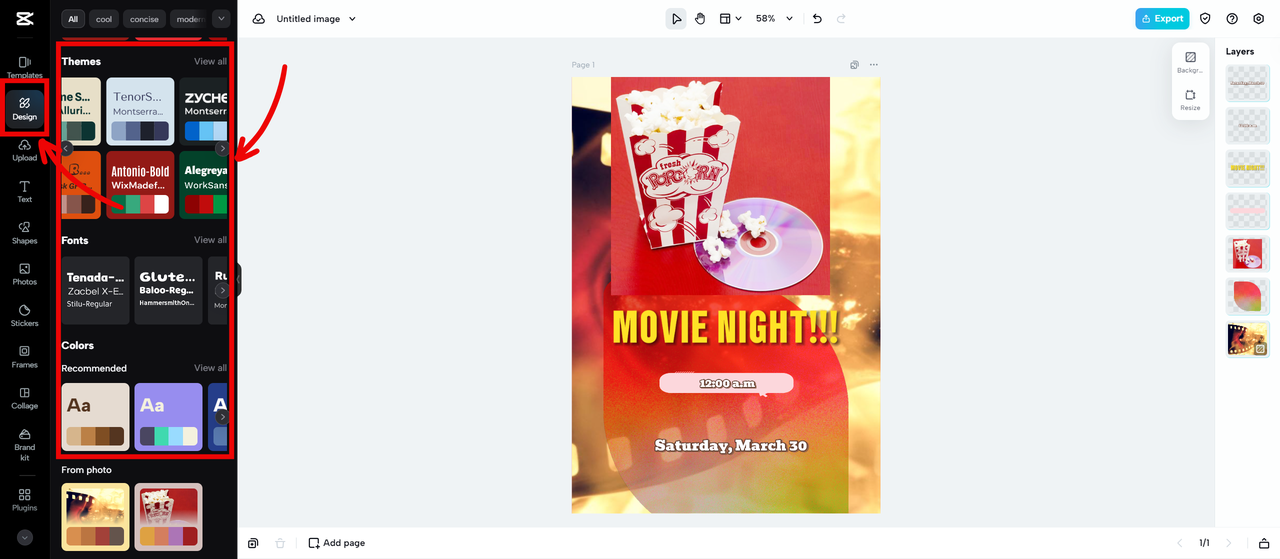Apply the TenorSans Montserrat theme
This screenshot has width=1280, height=559.
tap(140, 111)
